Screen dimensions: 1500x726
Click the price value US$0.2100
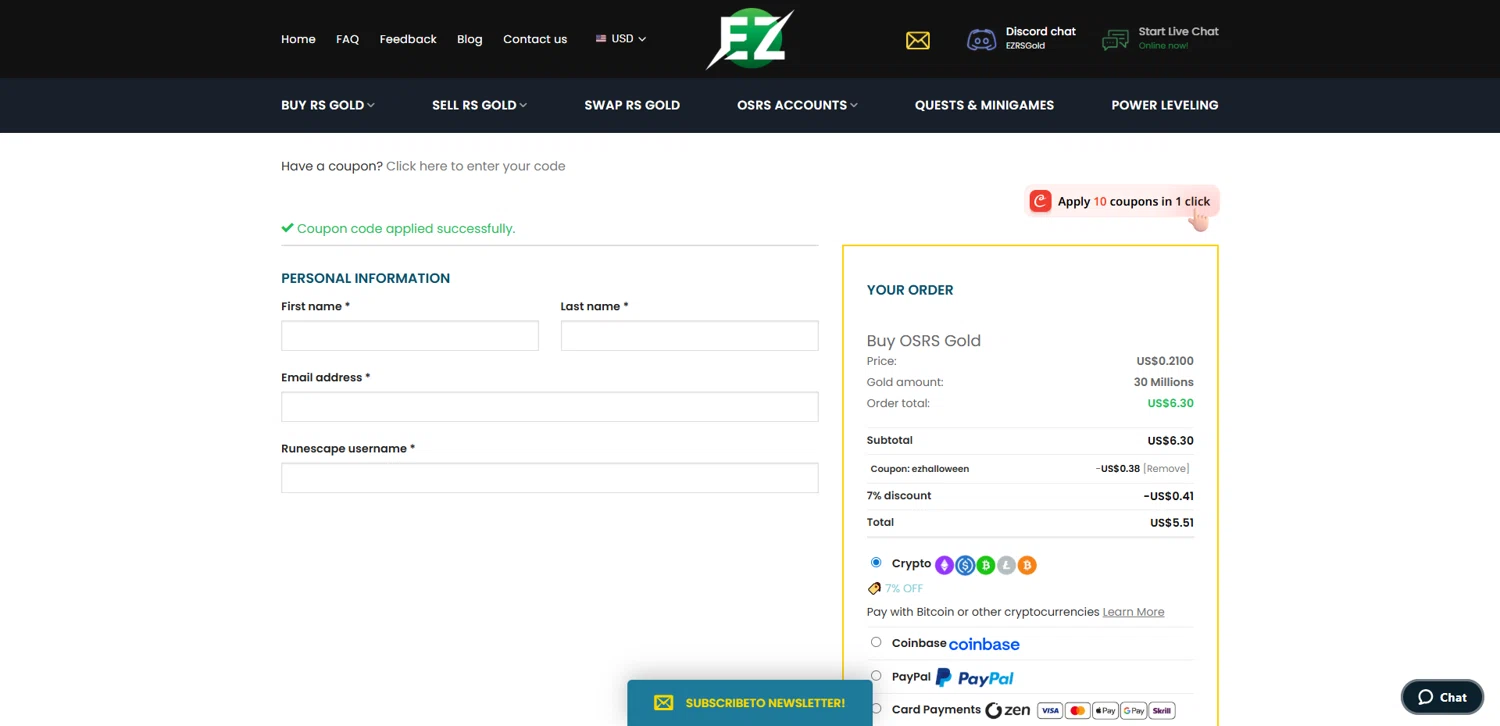pyautogui.click(x=1165, y=361)
